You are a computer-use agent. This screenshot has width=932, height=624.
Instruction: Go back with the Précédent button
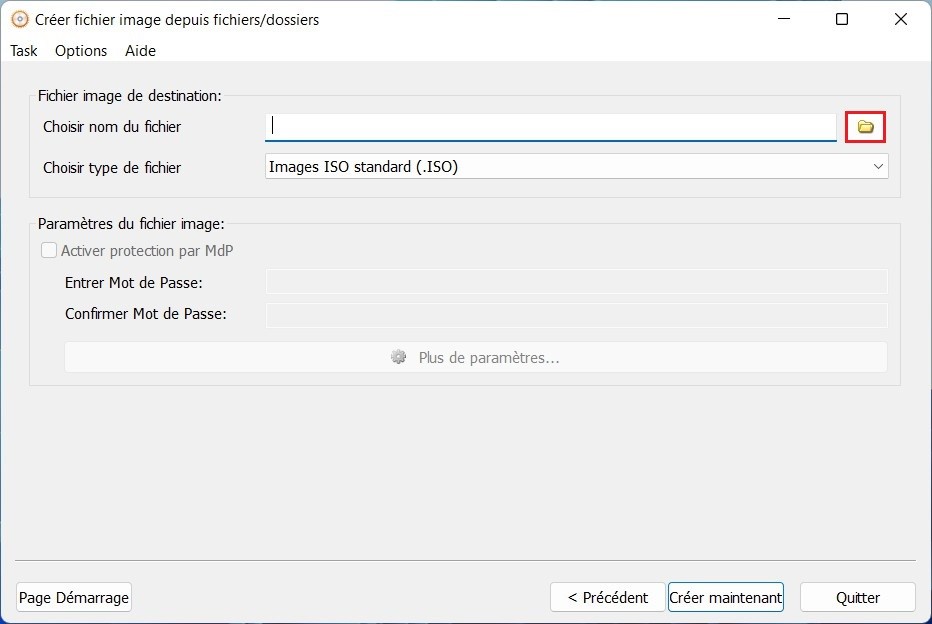pos(607,597)
